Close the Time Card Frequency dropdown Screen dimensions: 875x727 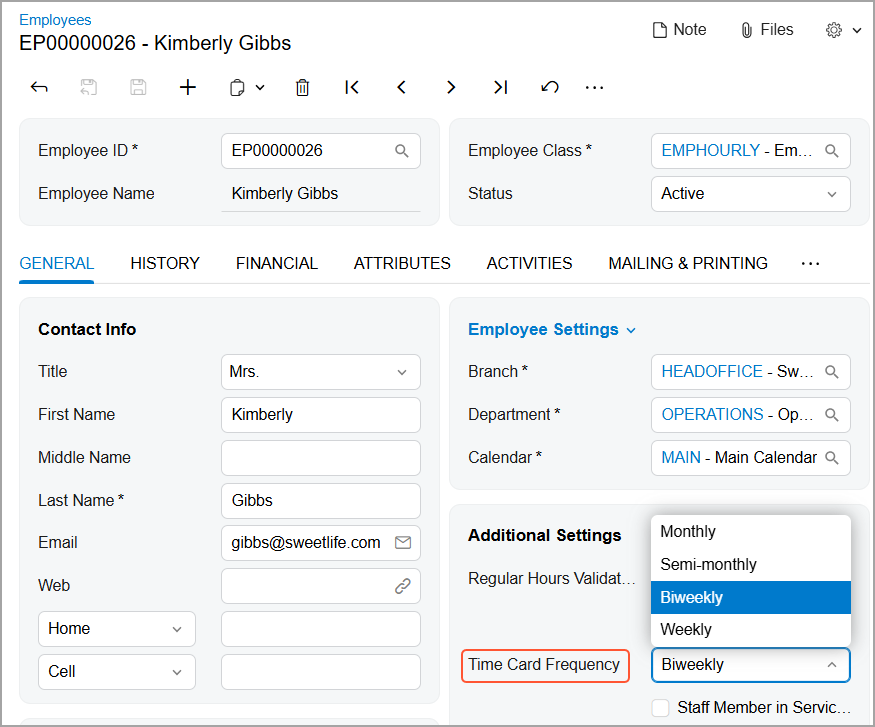[x=831, y=665]
